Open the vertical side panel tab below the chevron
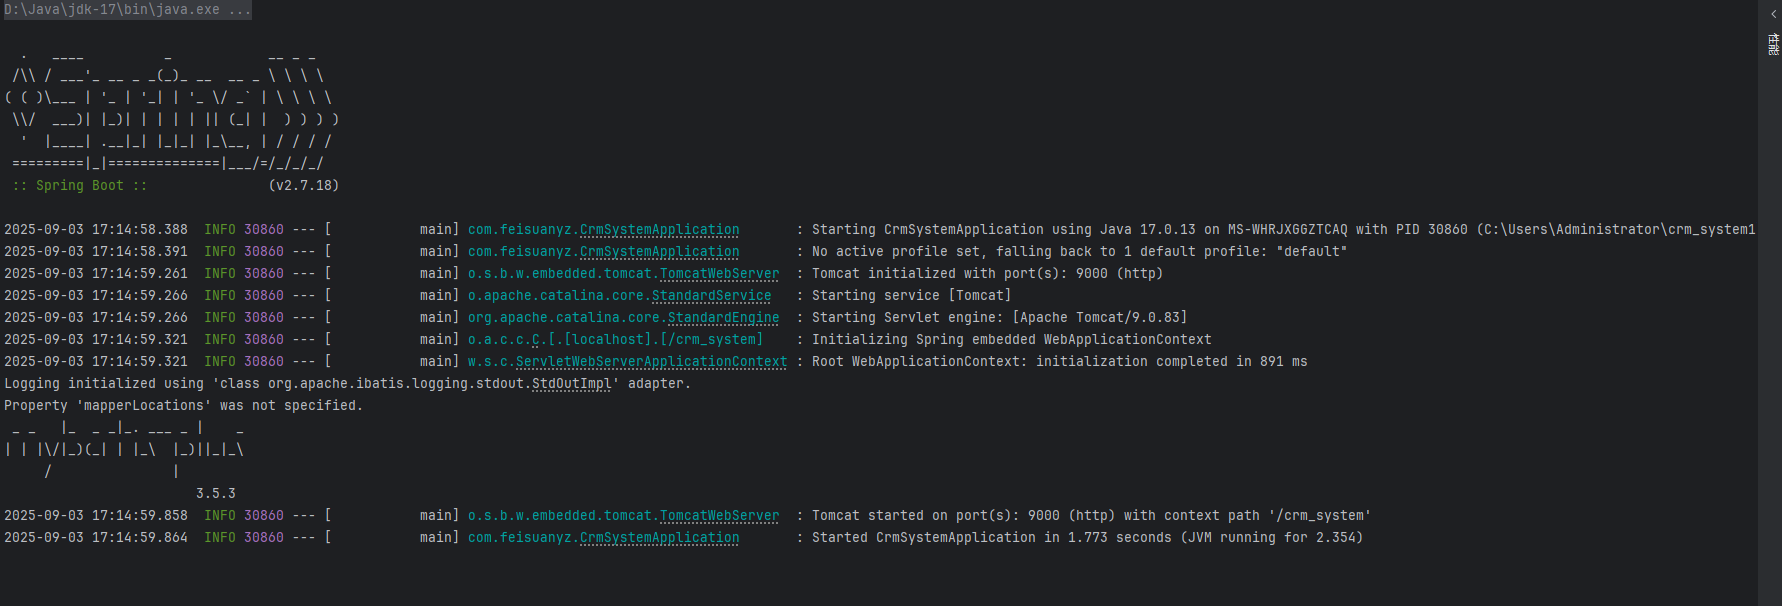1782x606 pixels. [1773, 44]
